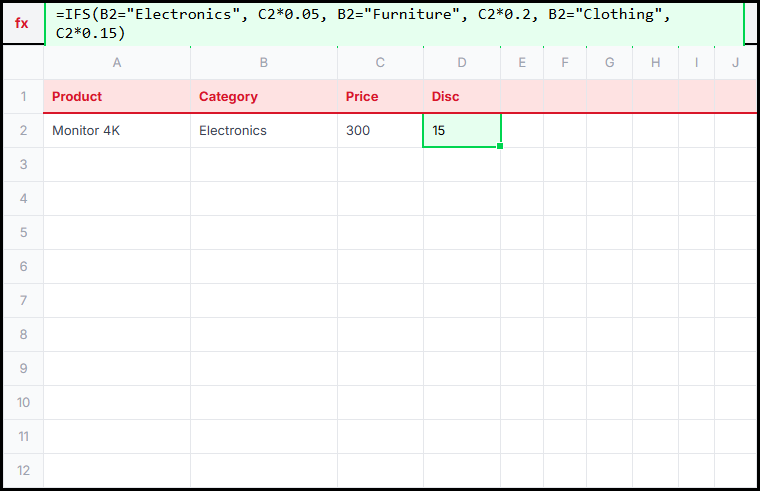Select row 12 header
Image resolution: width=760 pixels, height=491 pixels.
click(23, 470)
